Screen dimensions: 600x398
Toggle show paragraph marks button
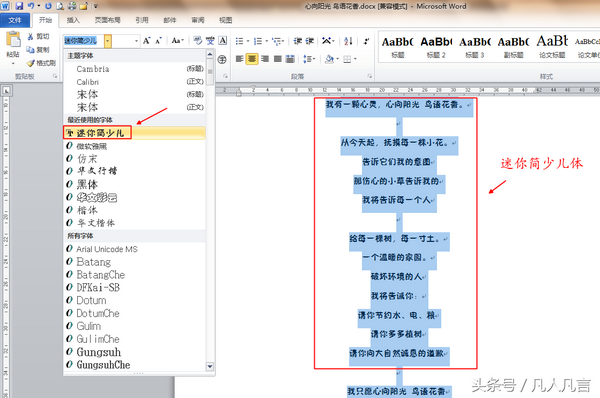tap(367, 41)
